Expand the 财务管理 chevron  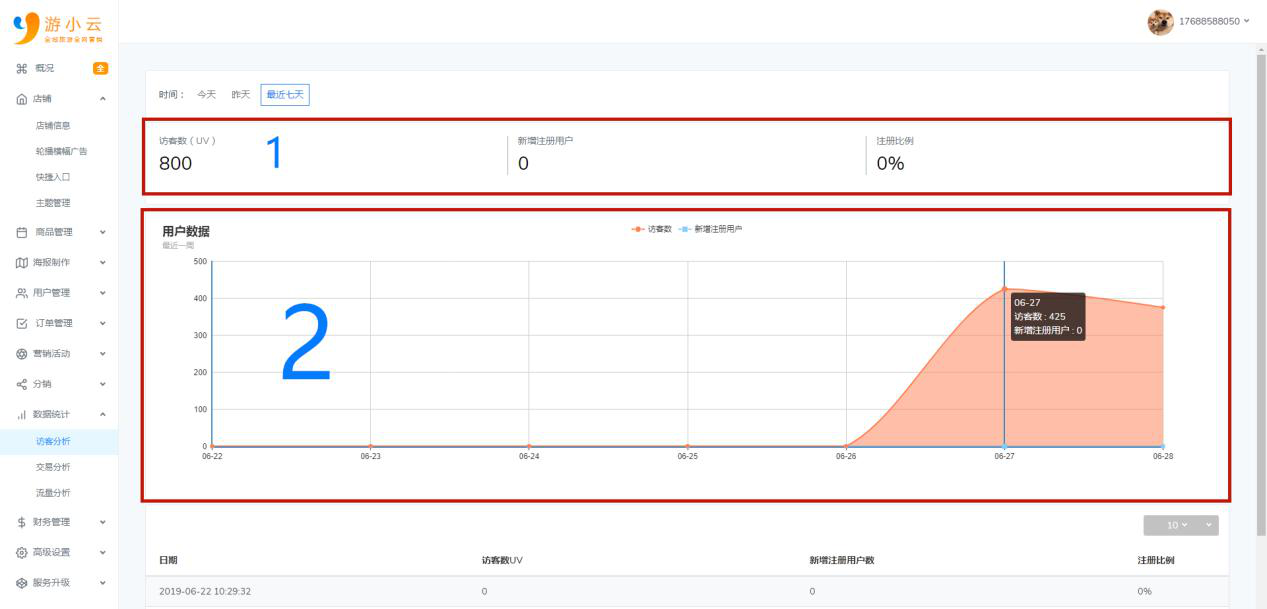102,522
